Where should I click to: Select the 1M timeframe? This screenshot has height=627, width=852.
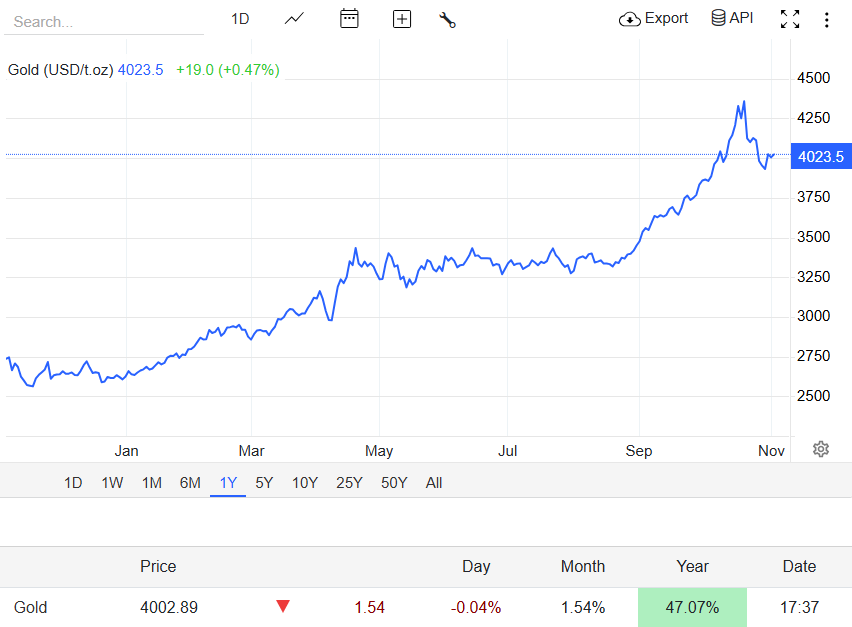[x=151, y=482]
